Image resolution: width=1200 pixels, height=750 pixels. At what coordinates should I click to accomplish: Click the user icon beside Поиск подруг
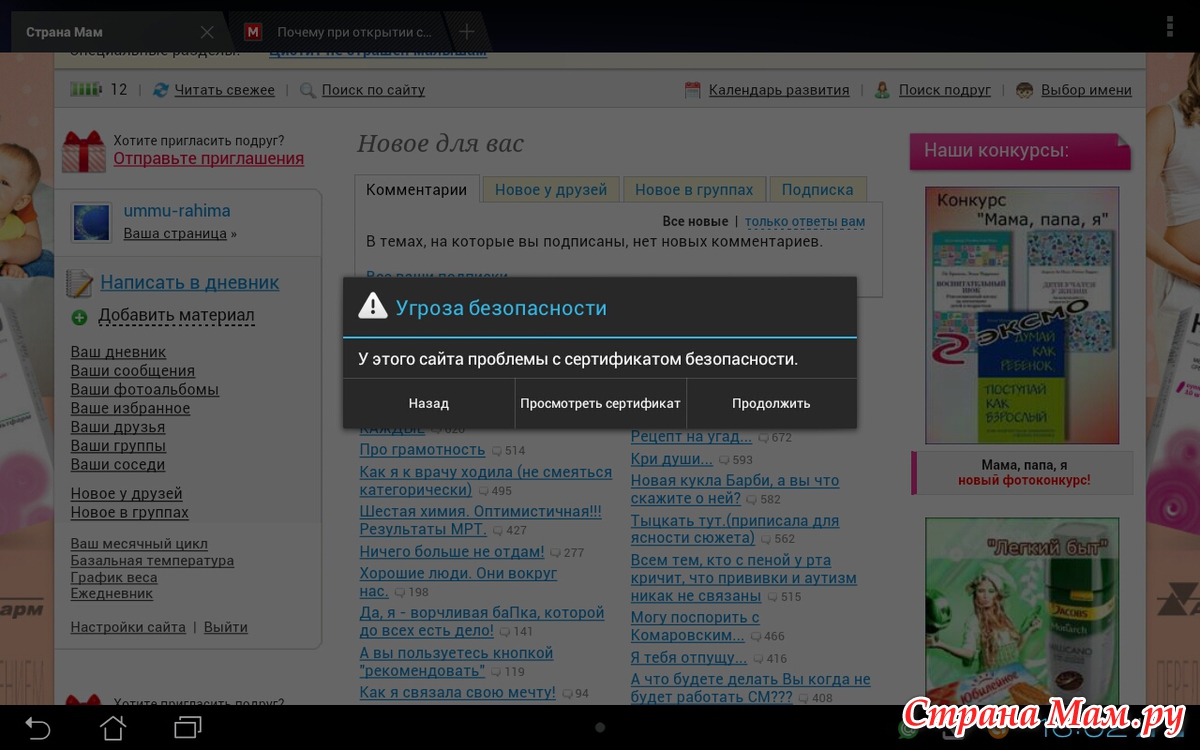pos(882,90)
